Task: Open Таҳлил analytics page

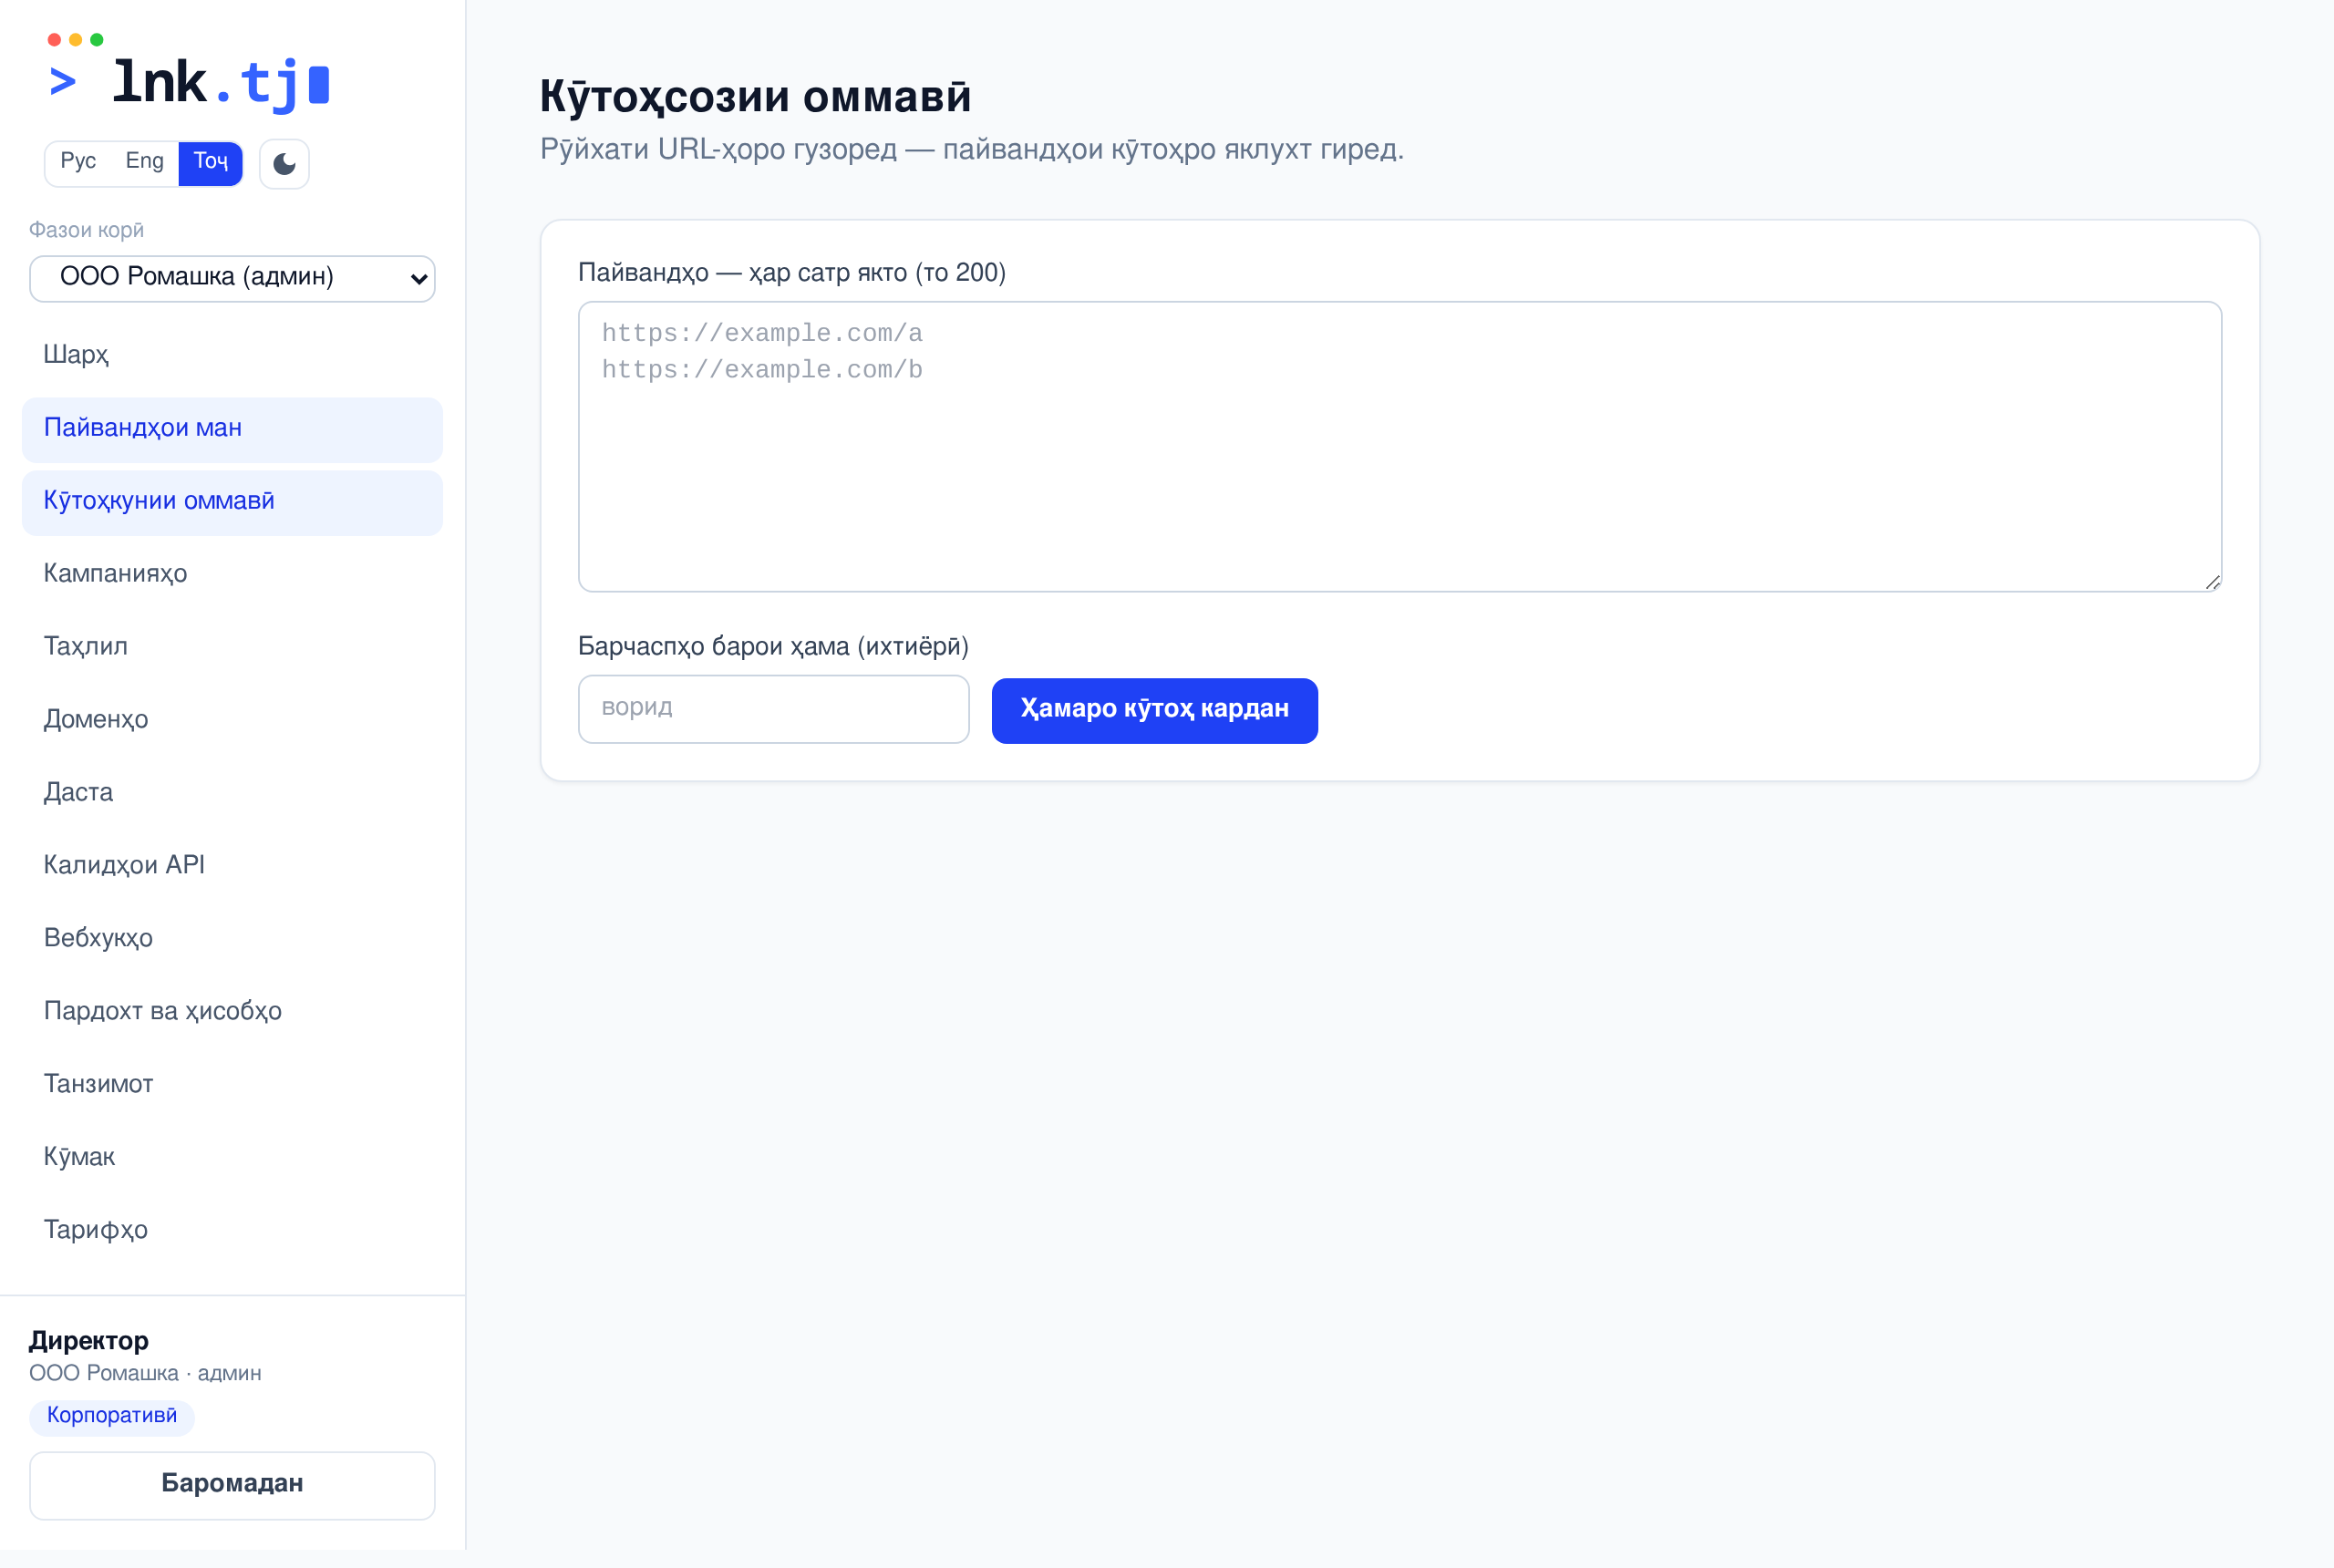Action: [232, 647]
